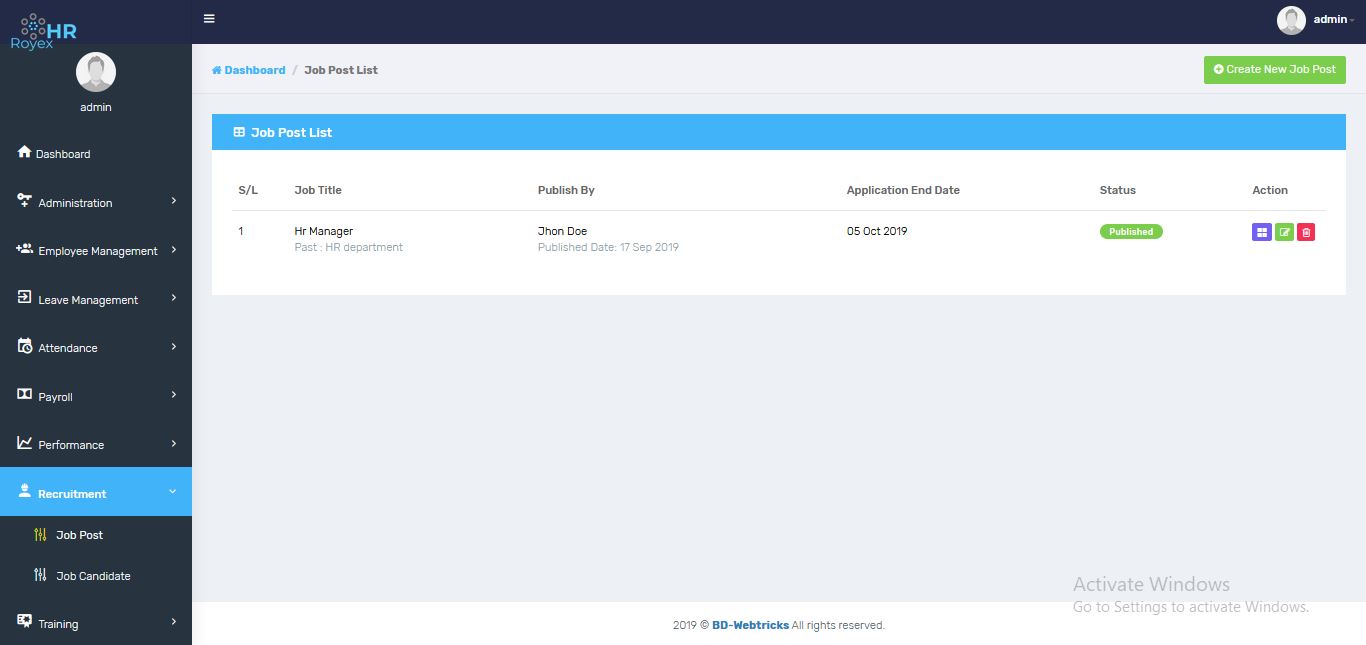Image resolution: width=1366 pixels, height=645 pixels.
Task: Click the sidebar admin avatar
Action: click(x=96, y=72)
